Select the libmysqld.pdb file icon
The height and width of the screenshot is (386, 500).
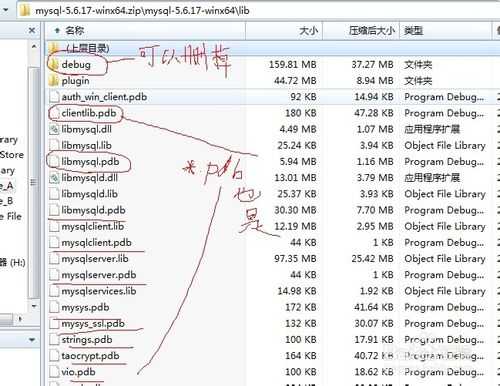pos(54,210)
